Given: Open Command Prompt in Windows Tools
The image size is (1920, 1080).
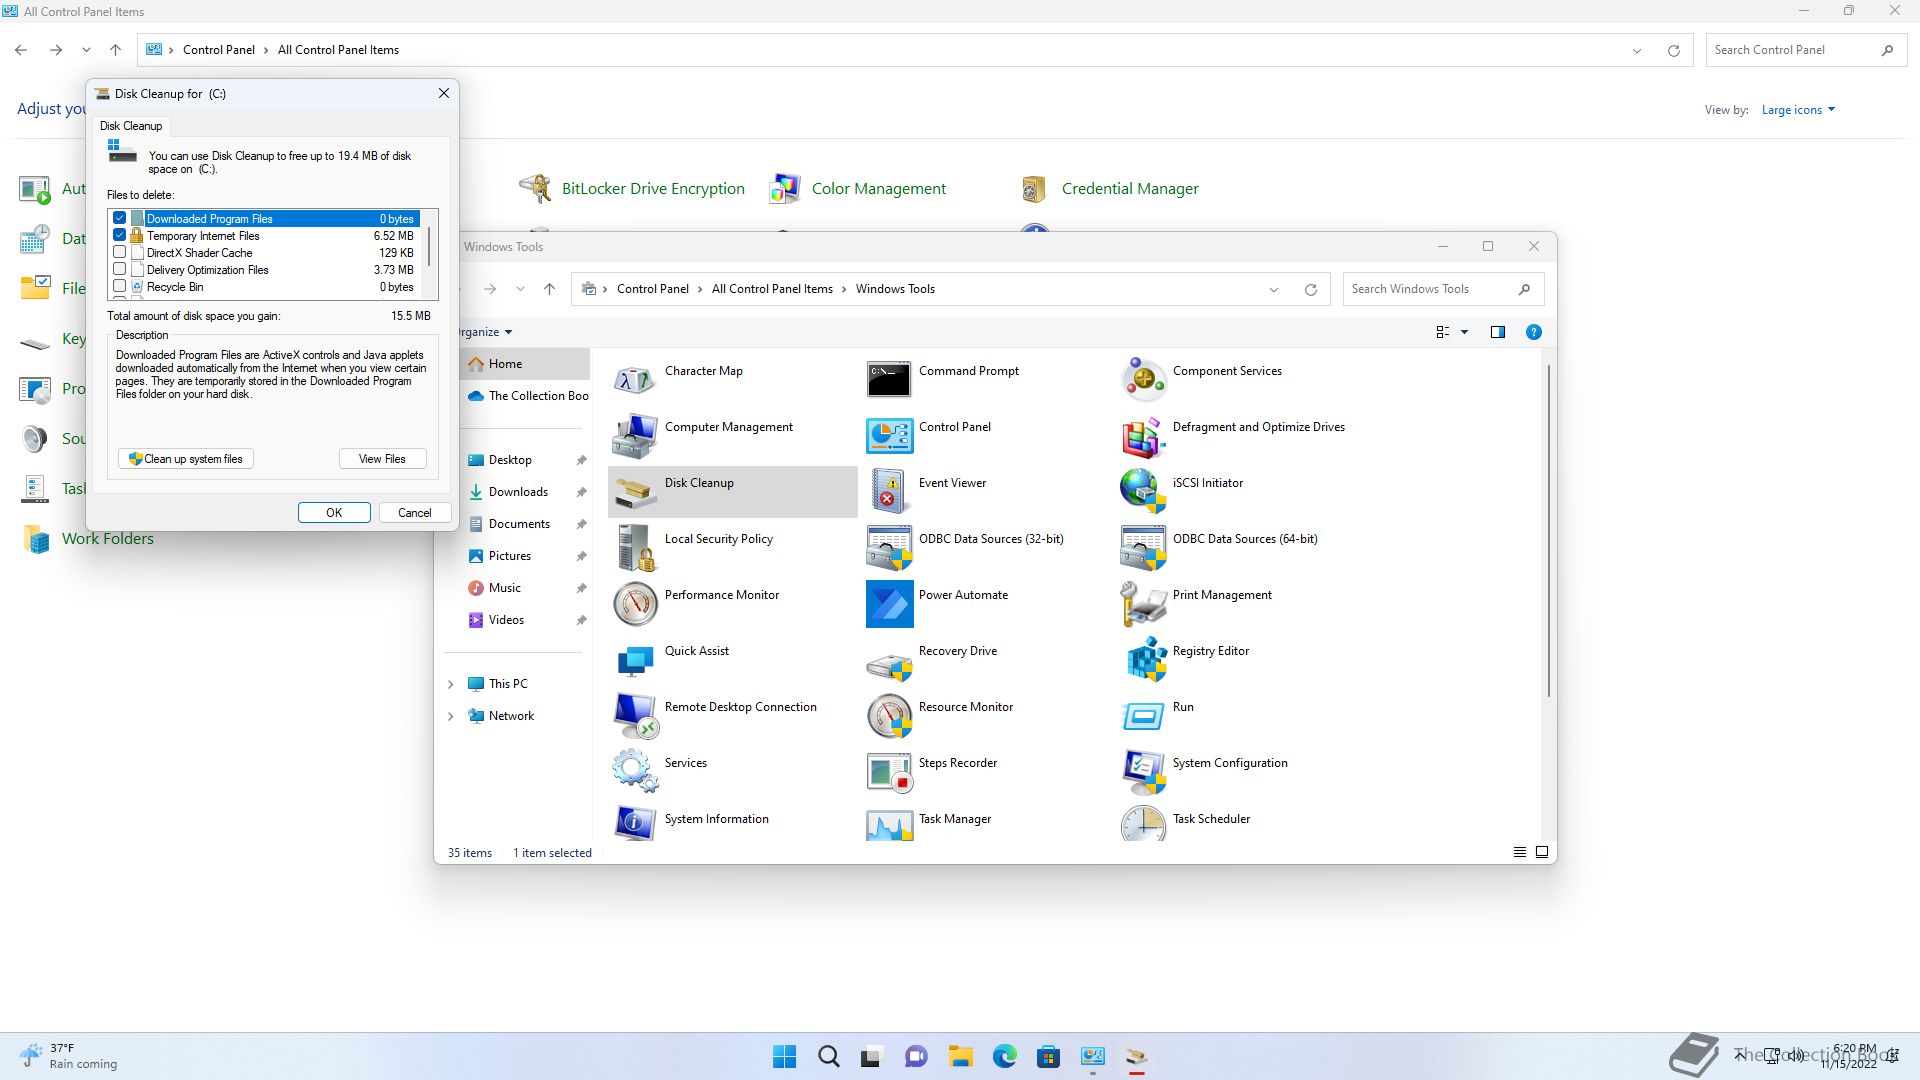Looking at the screenshot, I should click(889, 380).
